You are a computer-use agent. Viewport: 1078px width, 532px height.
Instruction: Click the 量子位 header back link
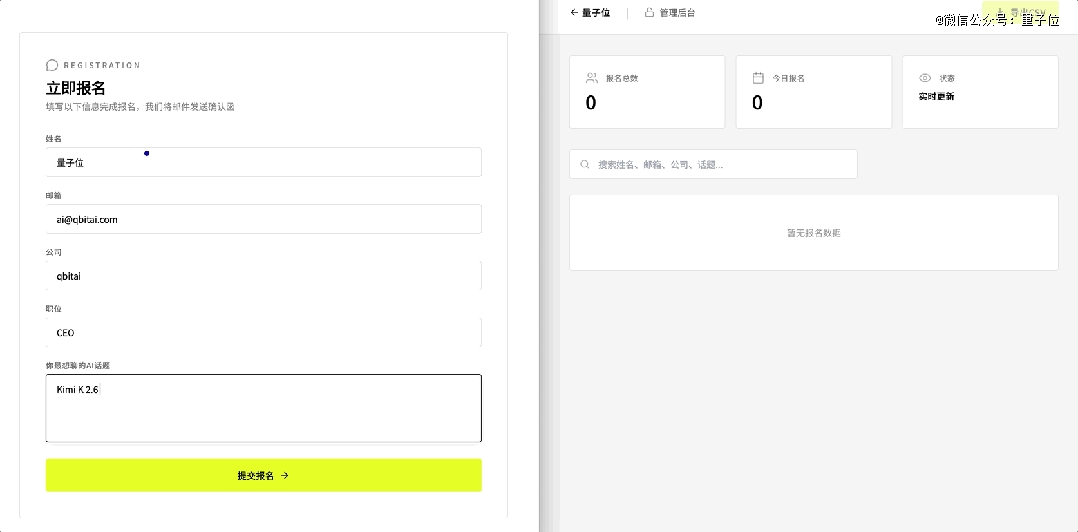coord(596,13)
